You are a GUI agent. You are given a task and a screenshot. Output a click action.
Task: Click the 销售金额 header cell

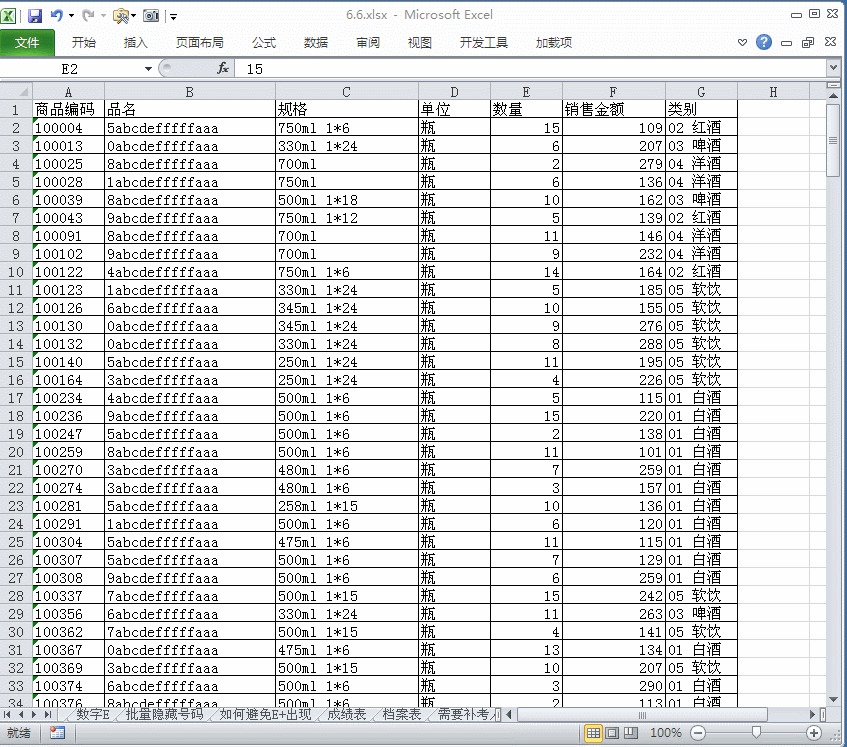(614, 110)
